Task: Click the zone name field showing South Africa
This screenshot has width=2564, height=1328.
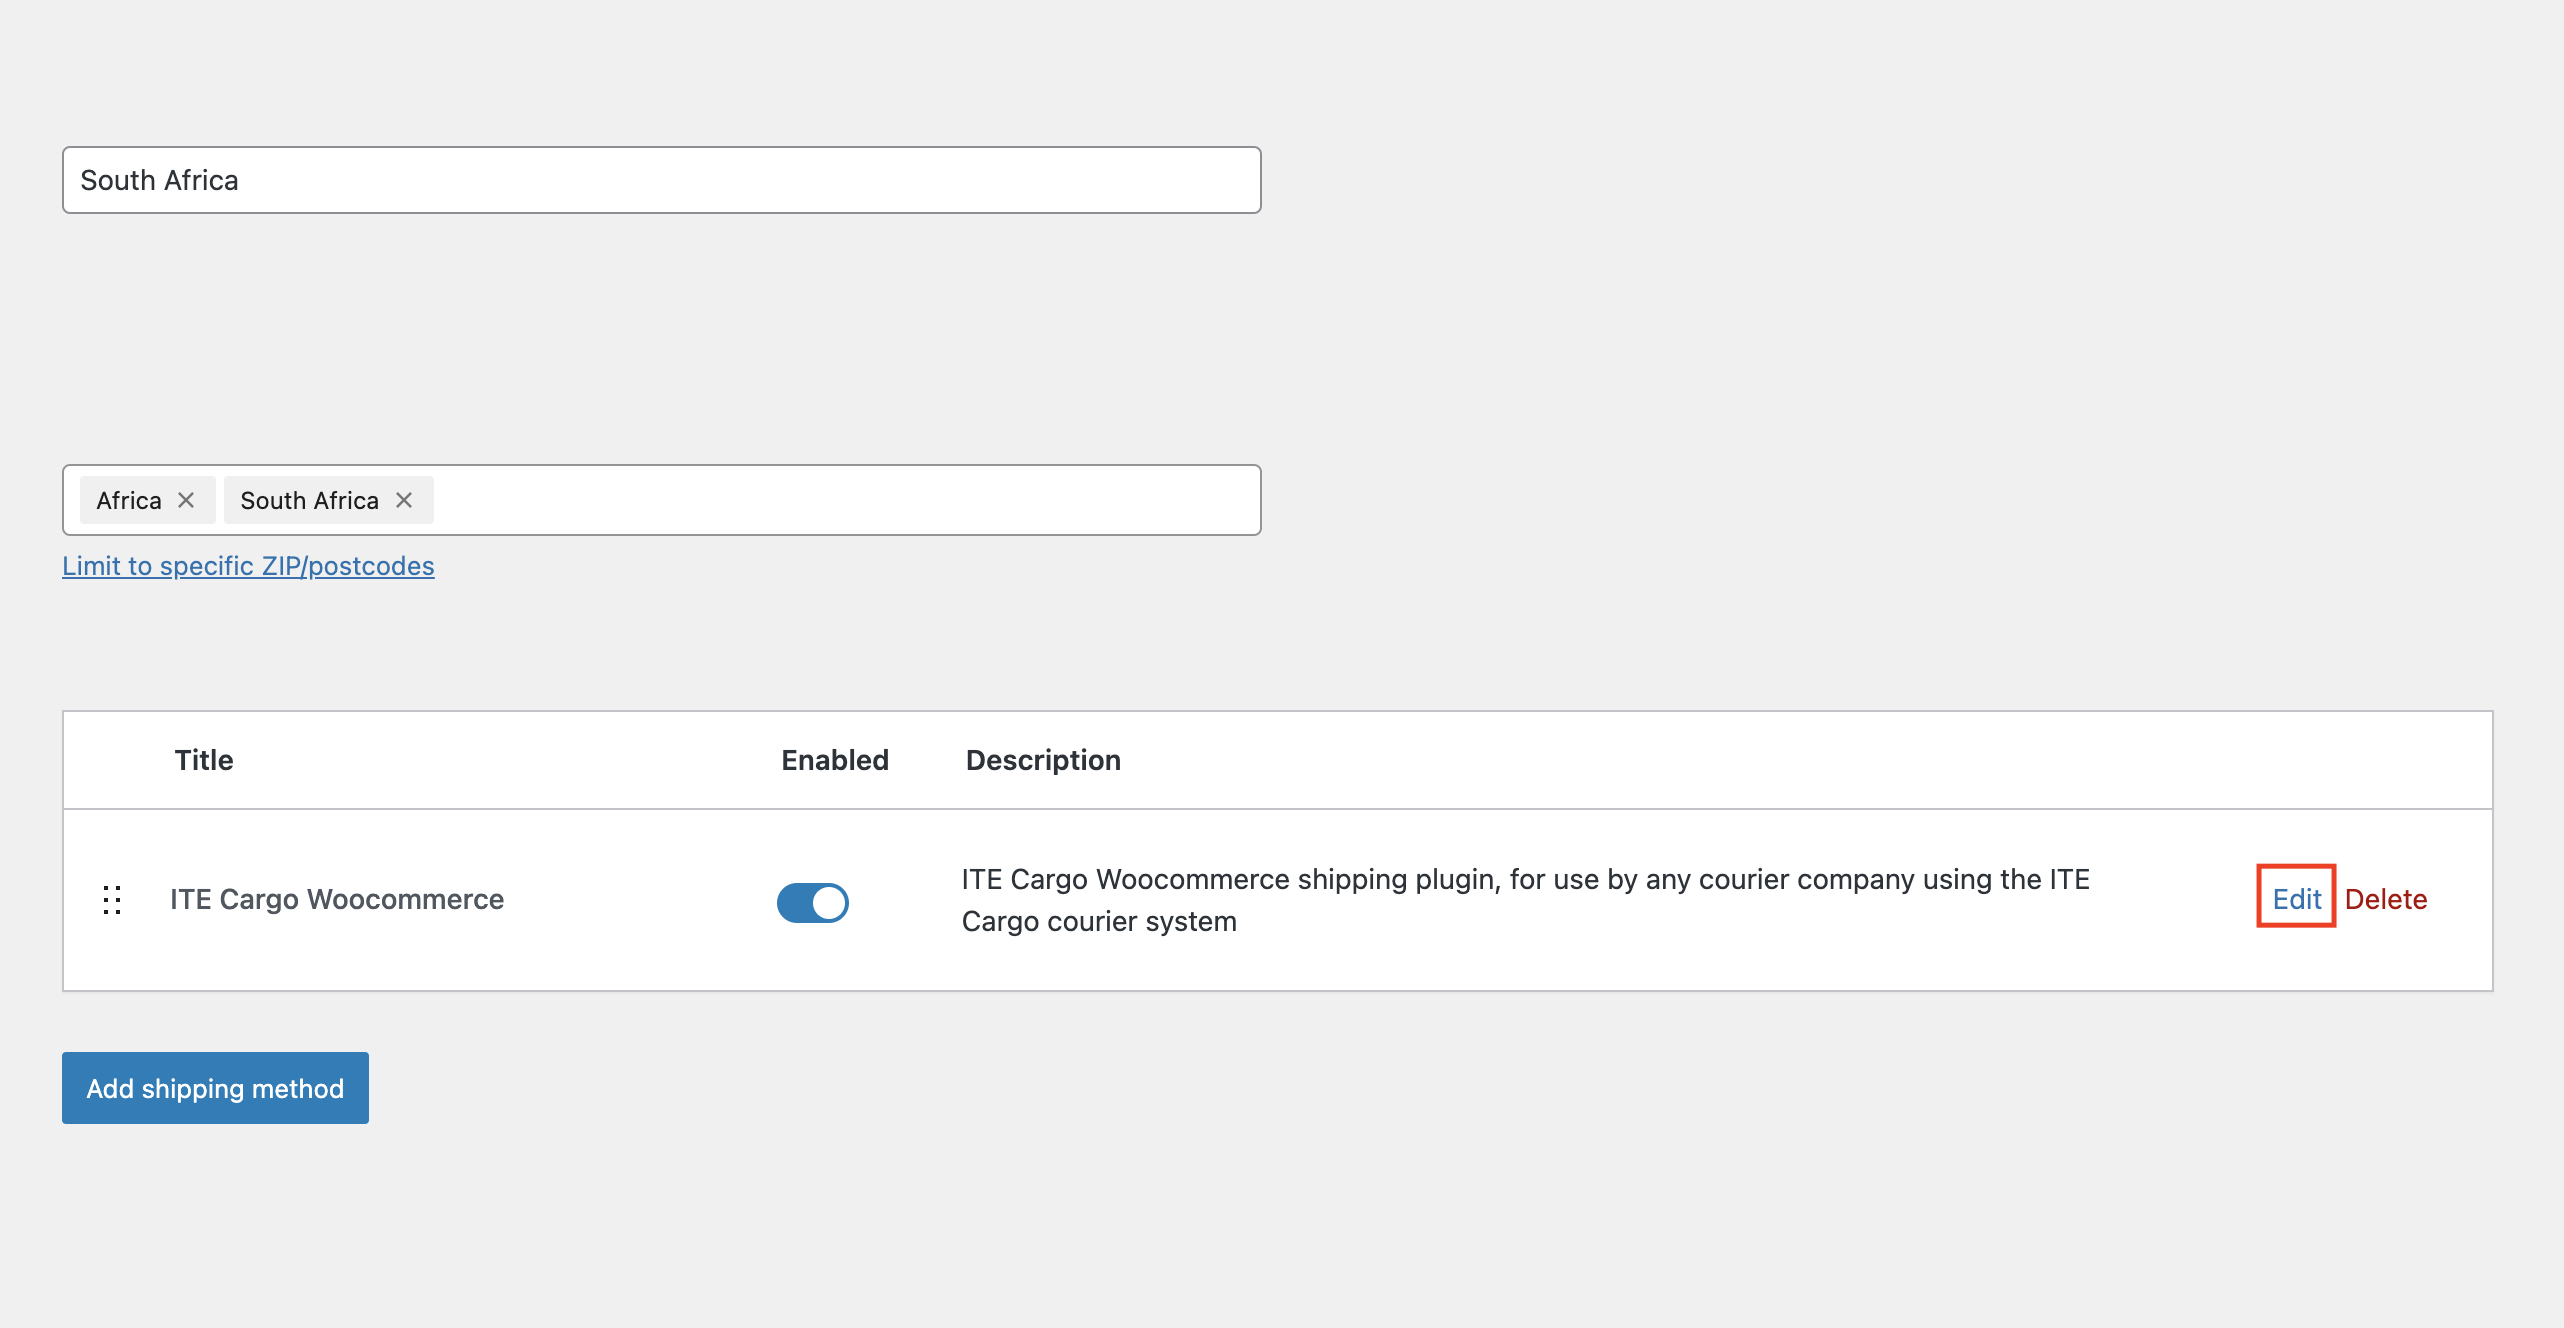Action: 660,180
